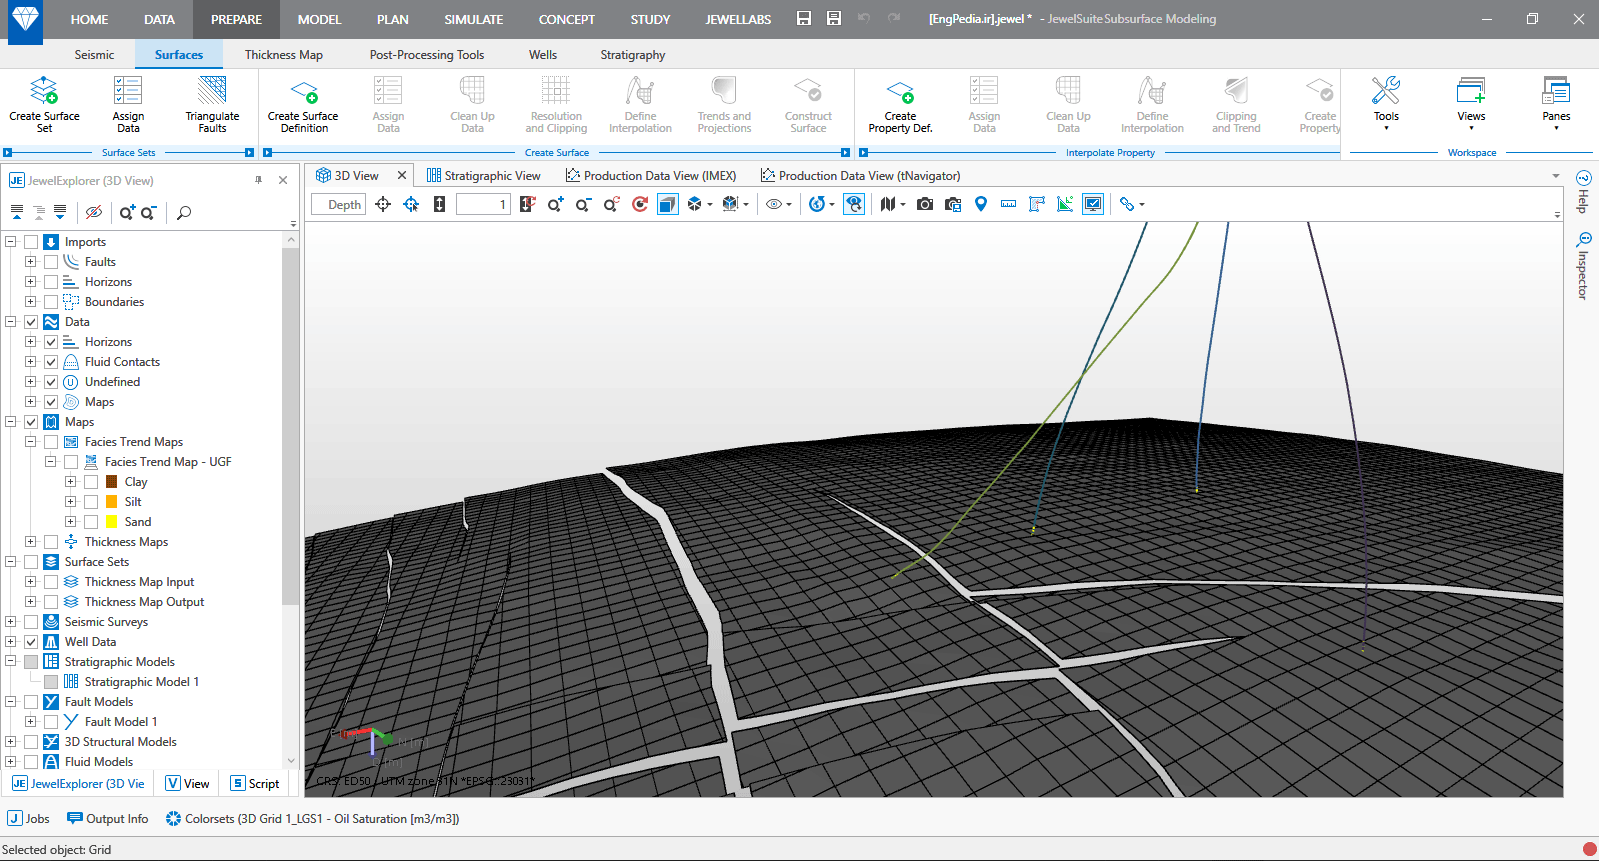The height and width of the screenshot is (861, 1599).
Task: Switch to the Thickness Map subtab
Action: pyautogui.click(x=284, y=55)
